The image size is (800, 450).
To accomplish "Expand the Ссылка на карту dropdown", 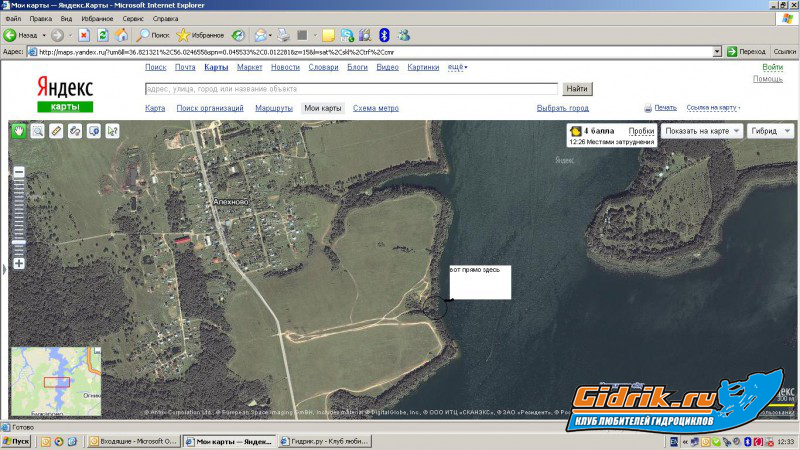I will (x=714, y=108).
